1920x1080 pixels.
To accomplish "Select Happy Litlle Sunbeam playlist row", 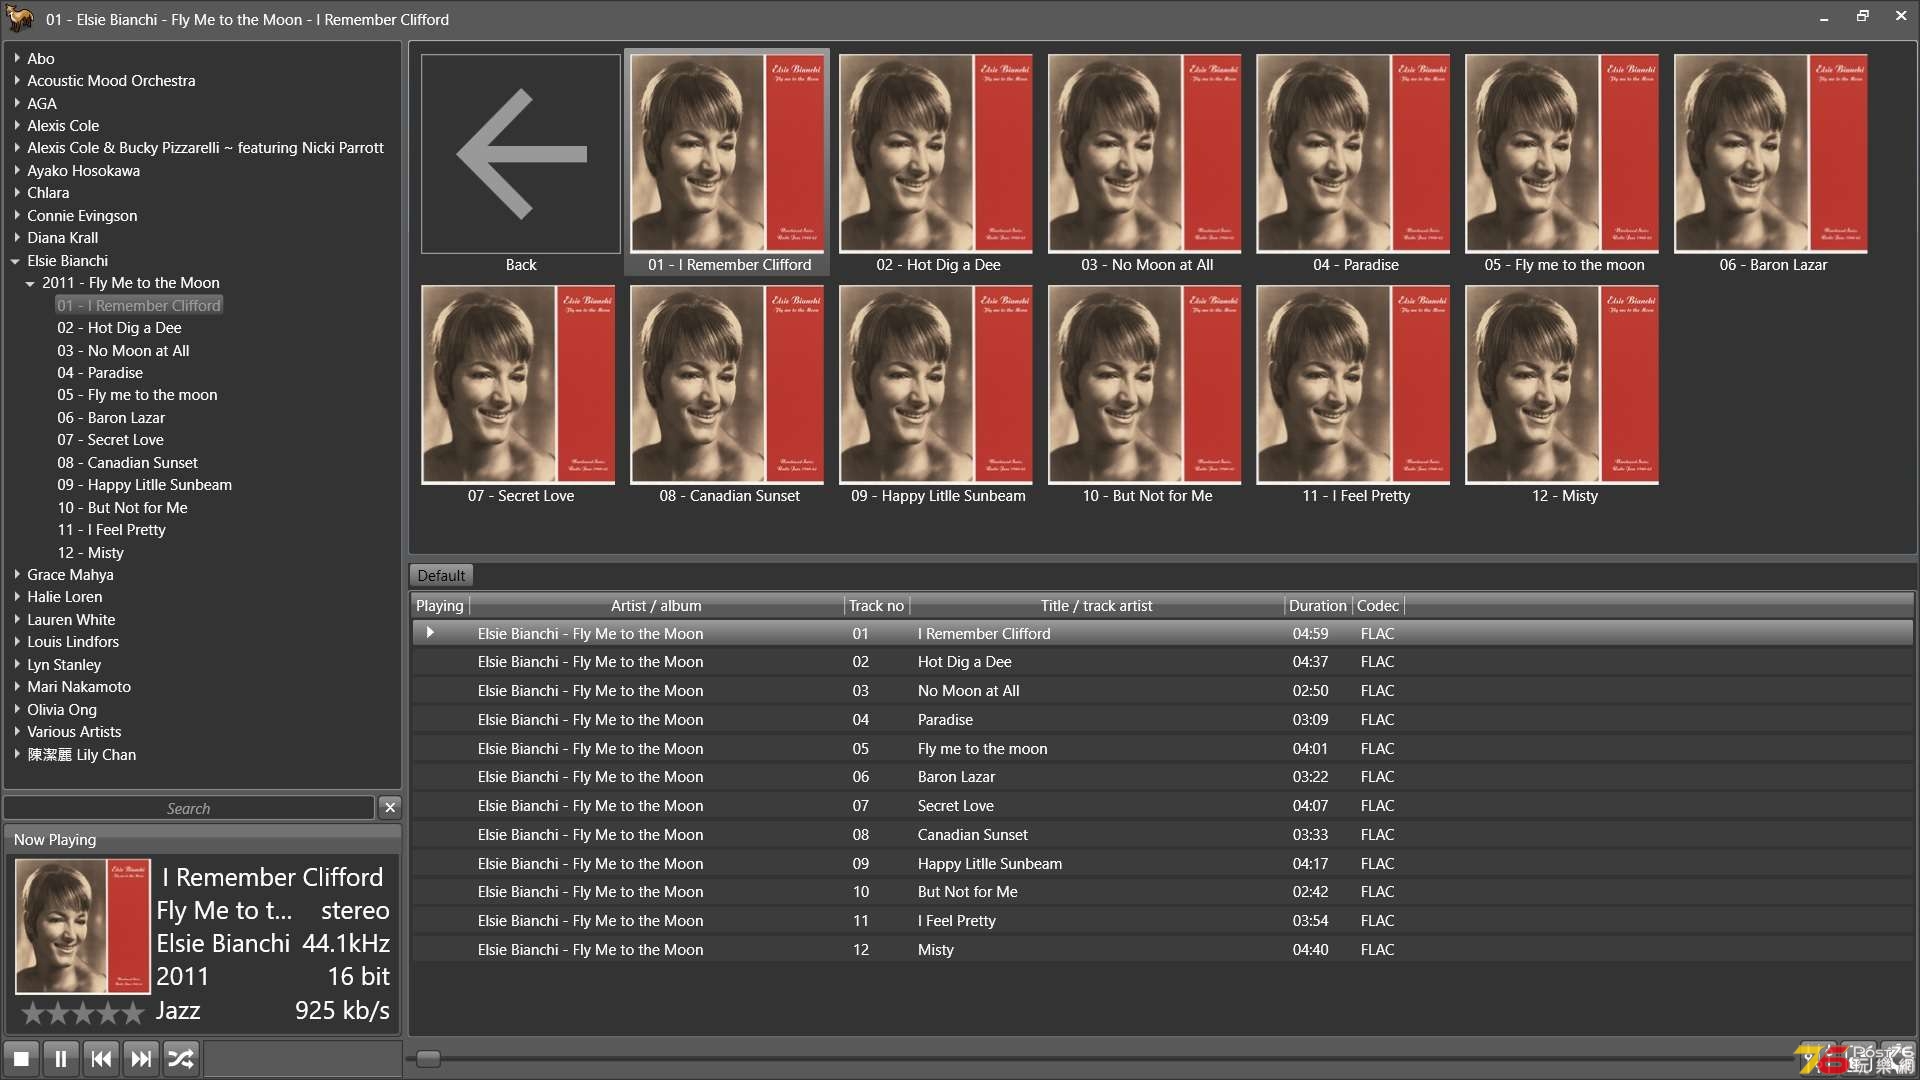I will tap(1162, 864).
